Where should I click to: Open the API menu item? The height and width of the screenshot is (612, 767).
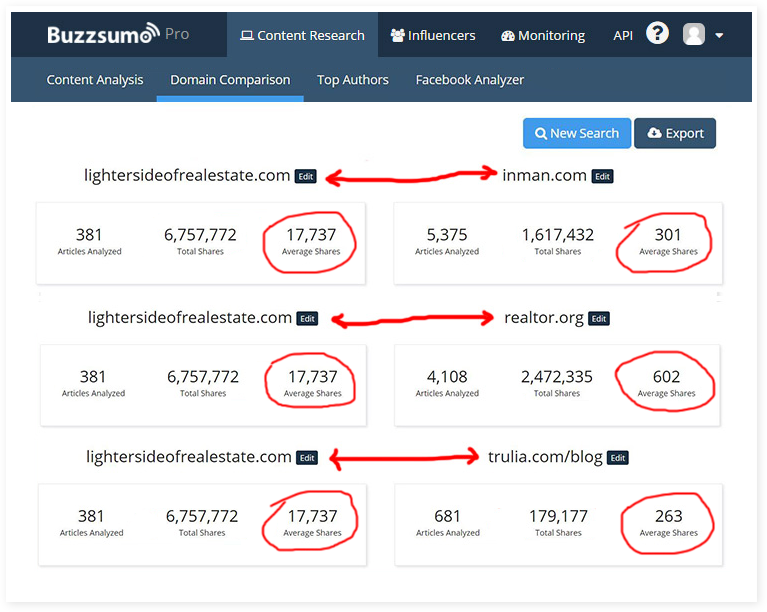coord(623,35)
